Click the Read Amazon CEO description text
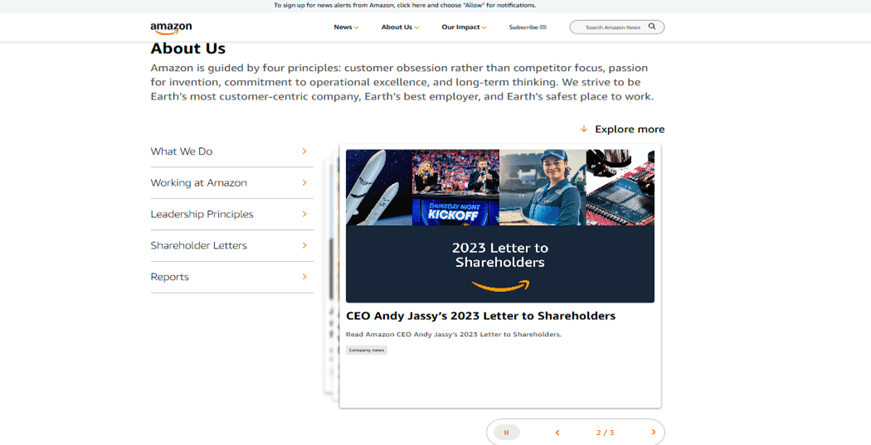 tap(453, 334)
